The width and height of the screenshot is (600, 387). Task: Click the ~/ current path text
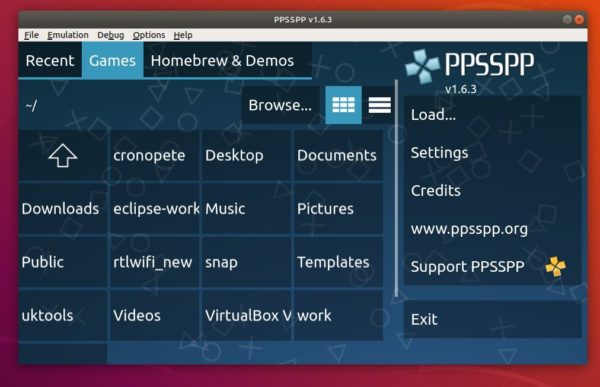coord(31,106)
